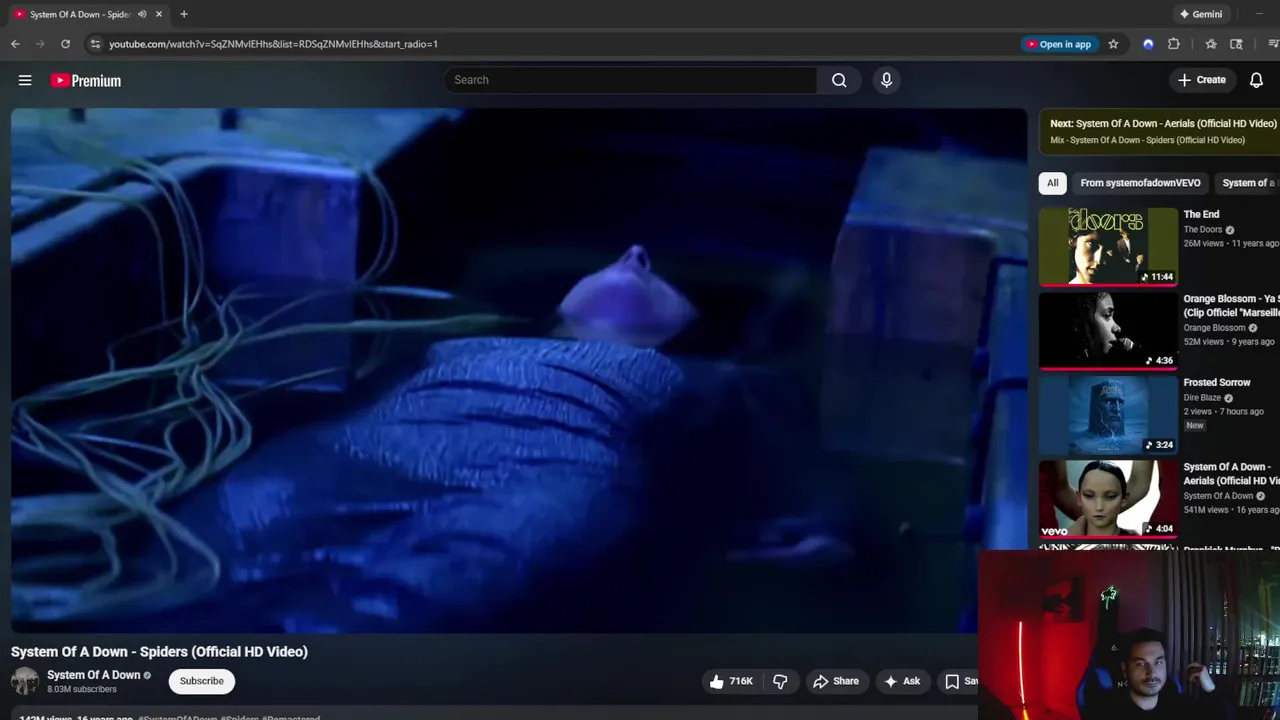Click The End video title
1280x720 pixels.
[x=1201, y=214]
